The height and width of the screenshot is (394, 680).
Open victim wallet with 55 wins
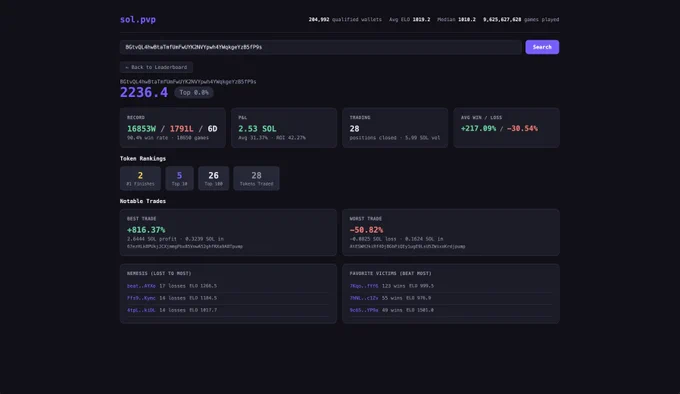pyautogui.click(x=364, y=298)
